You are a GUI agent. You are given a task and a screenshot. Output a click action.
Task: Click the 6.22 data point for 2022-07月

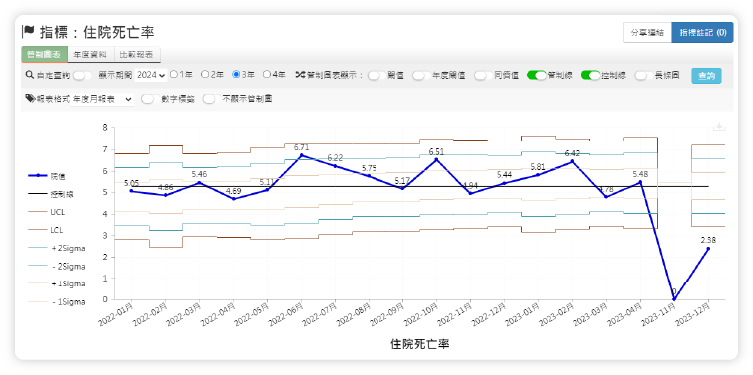335,166
